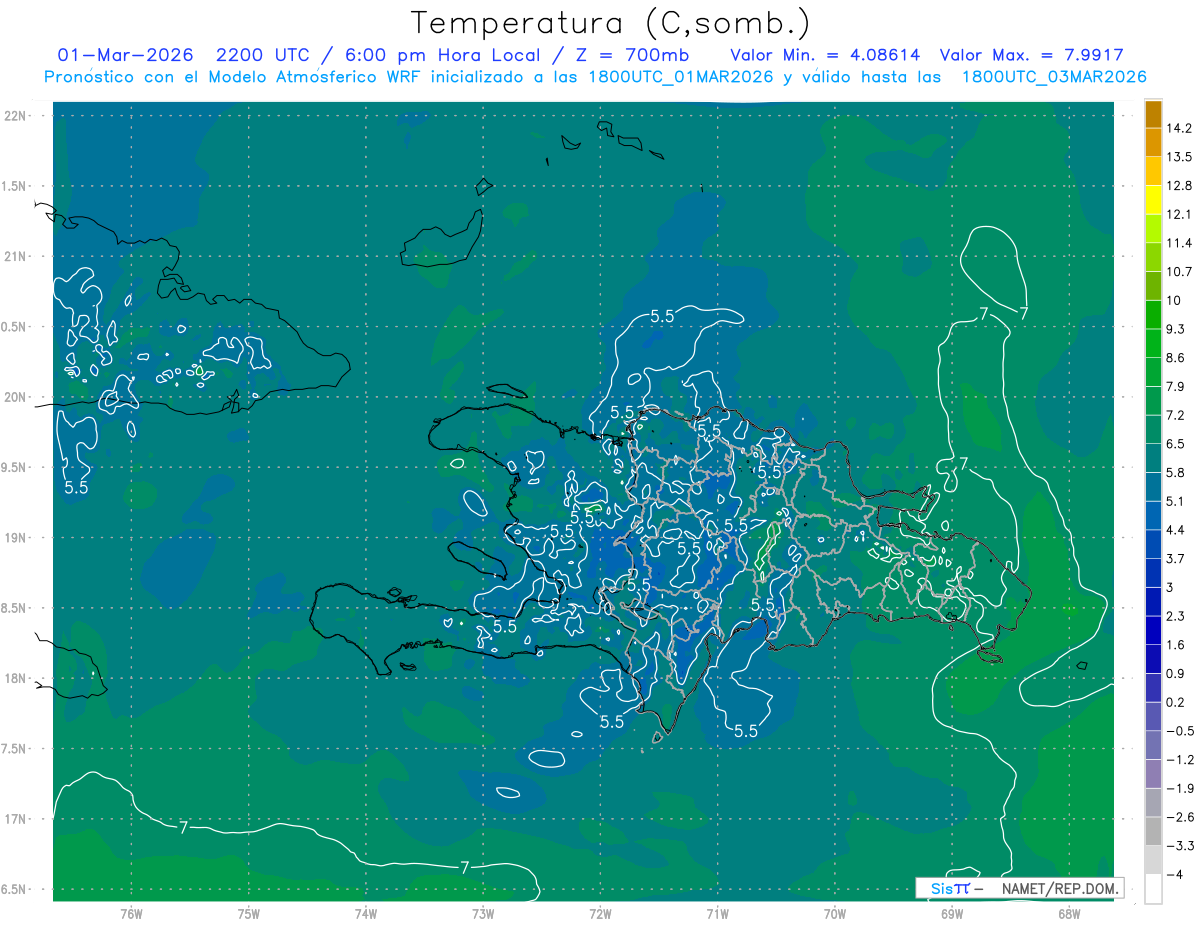Click the 'Valor Min. = 4.08614' value
Viewport: 1200px width, 927px height.
coord(826,55)
